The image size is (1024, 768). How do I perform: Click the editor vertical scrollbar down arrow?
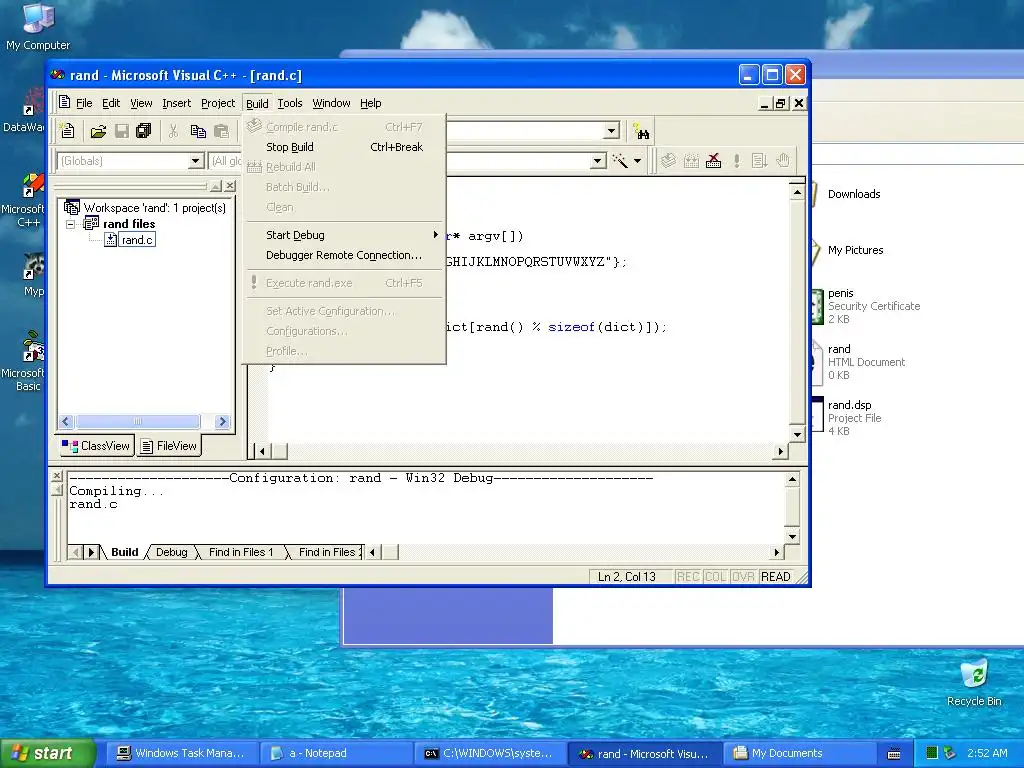(797, 434)
